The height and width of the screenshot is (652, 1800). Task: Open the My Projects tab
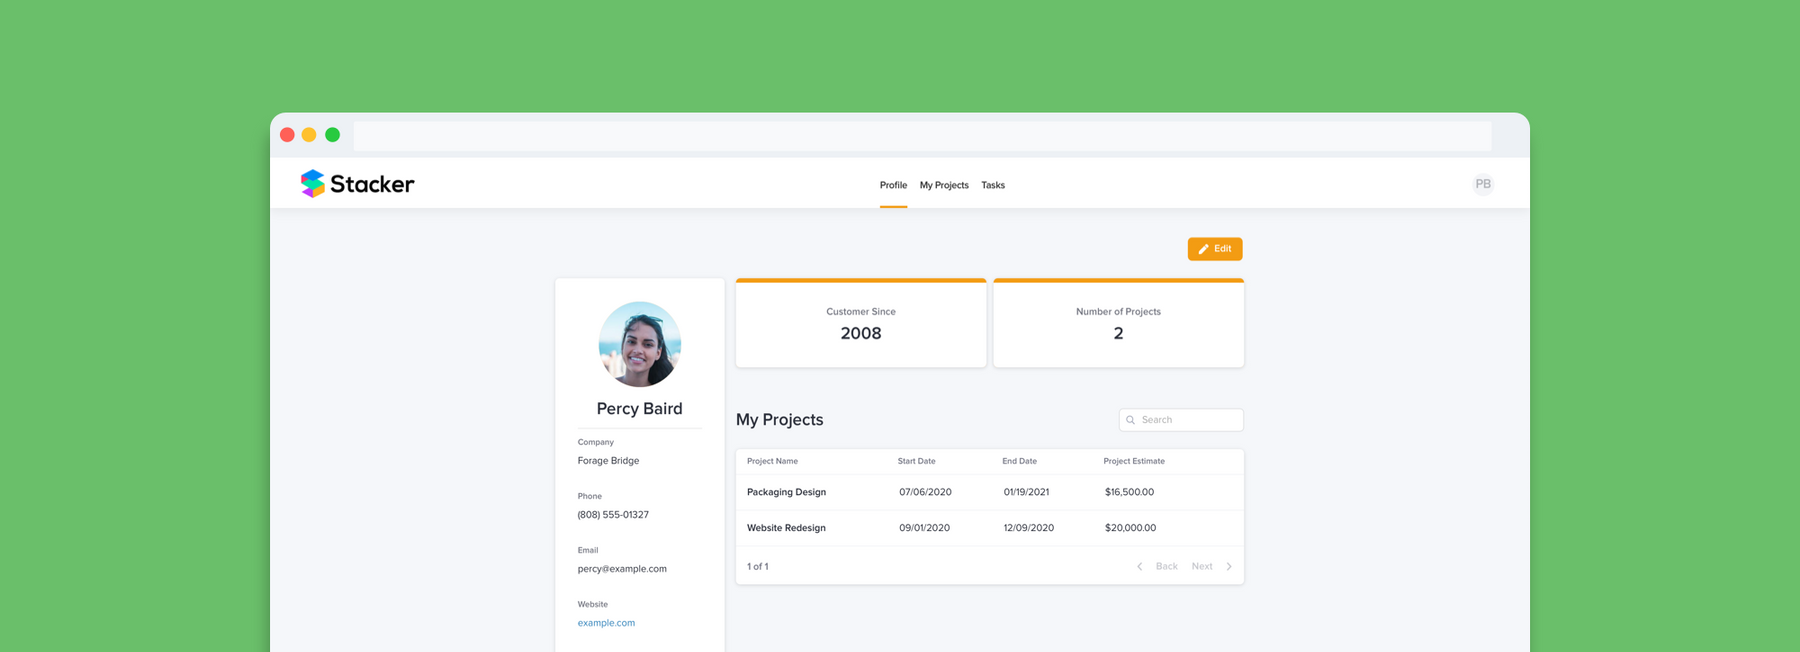tap(943, 185)
